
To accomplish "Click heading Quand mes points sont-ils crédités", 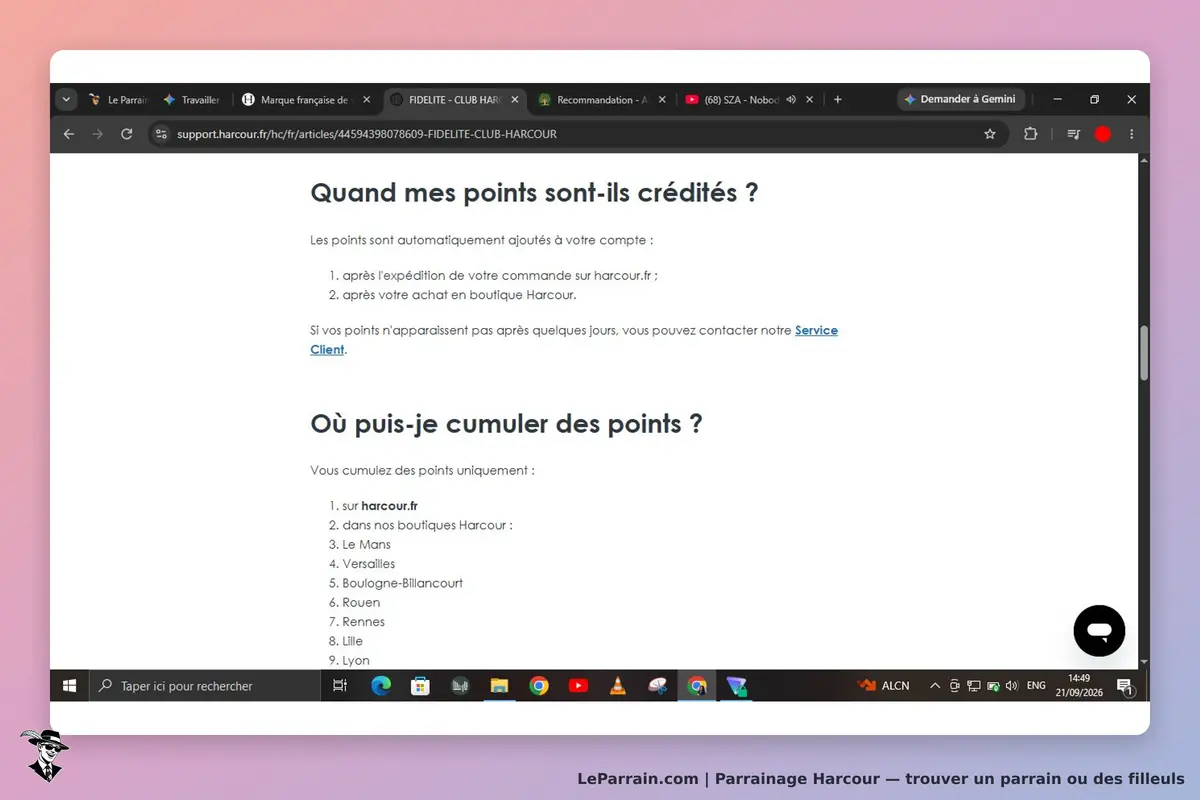I will [534, 193].
